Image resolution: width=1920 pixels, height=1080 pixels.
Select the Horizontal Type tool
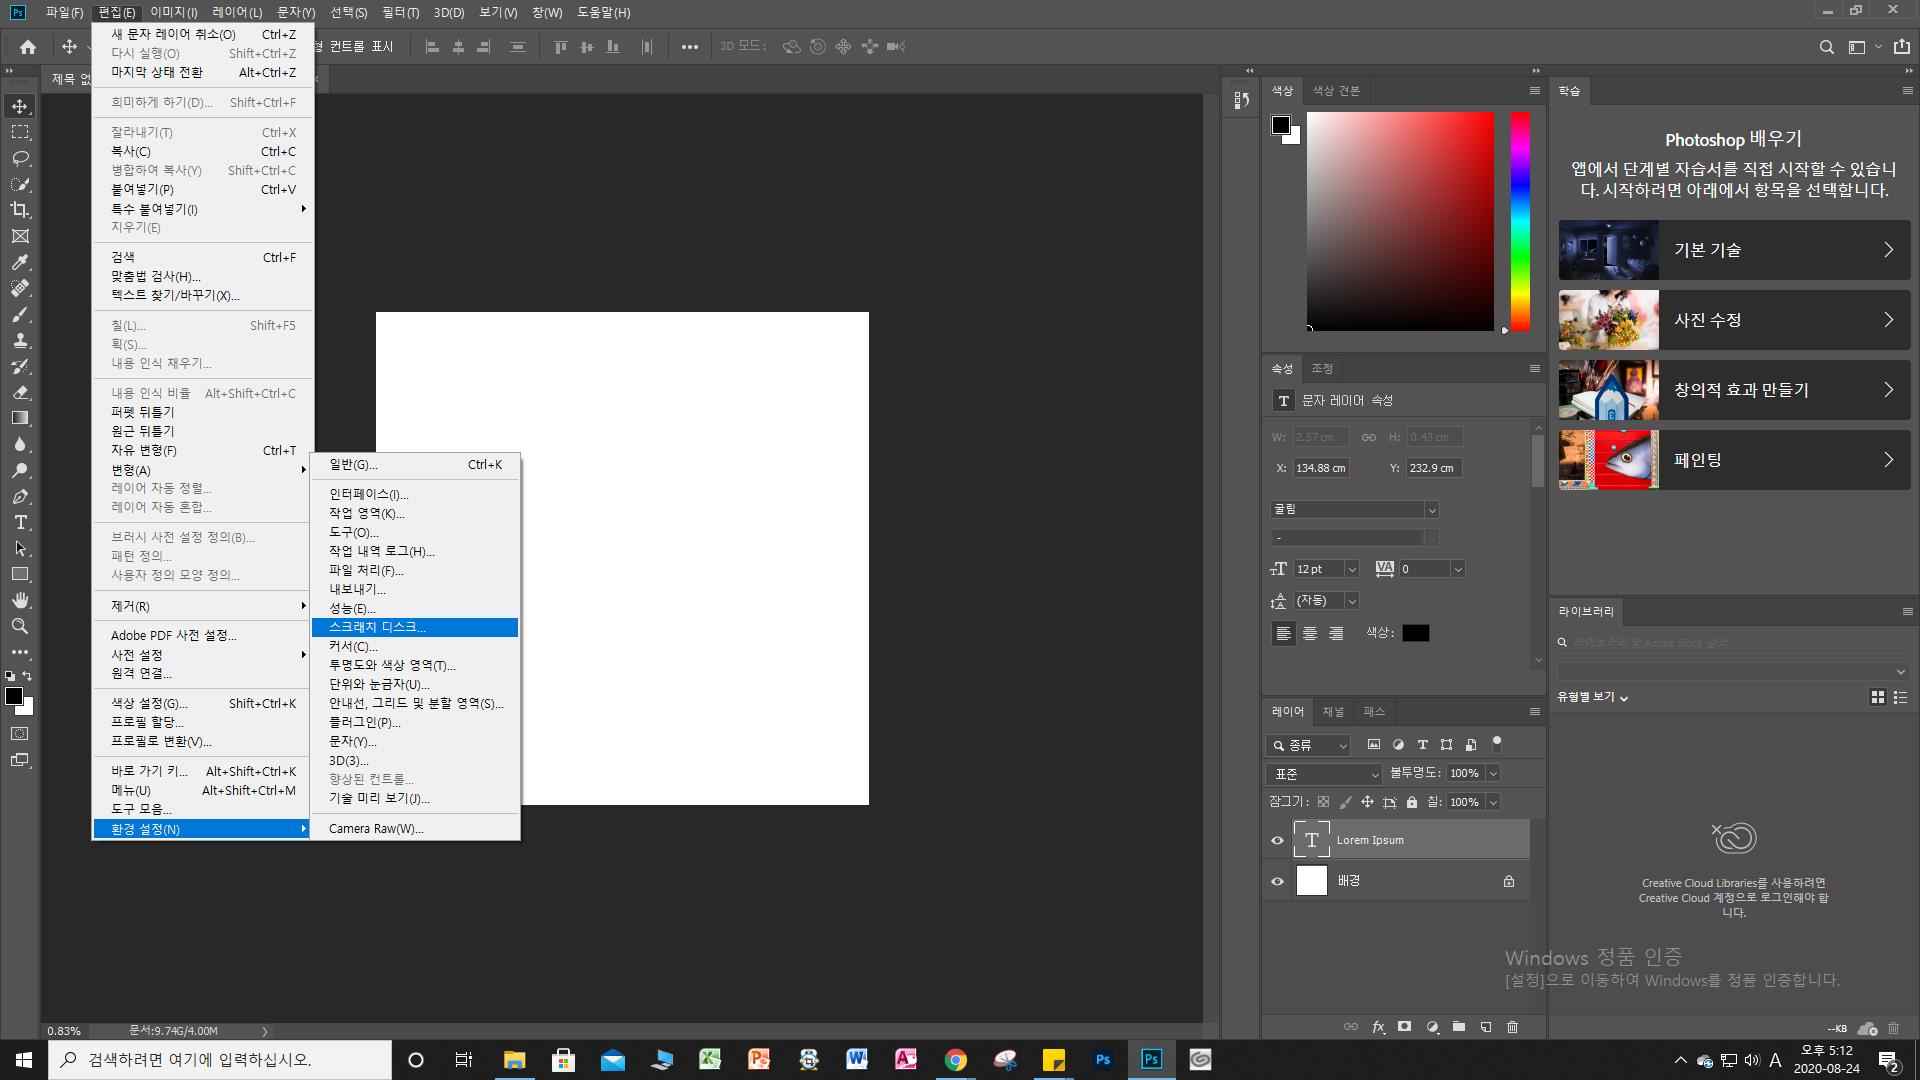pos(20,522)
